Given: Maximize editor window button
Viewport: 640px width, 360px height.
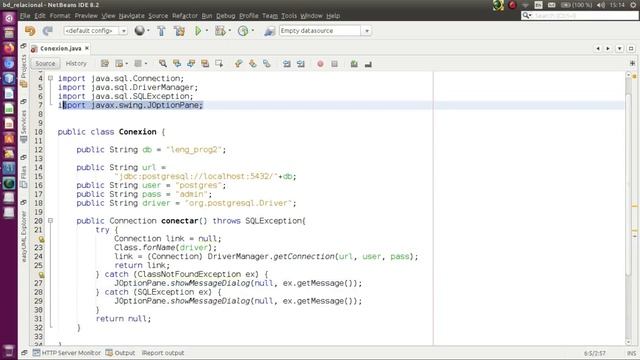Looking at the screenshot, I should (x=631, y=49).
